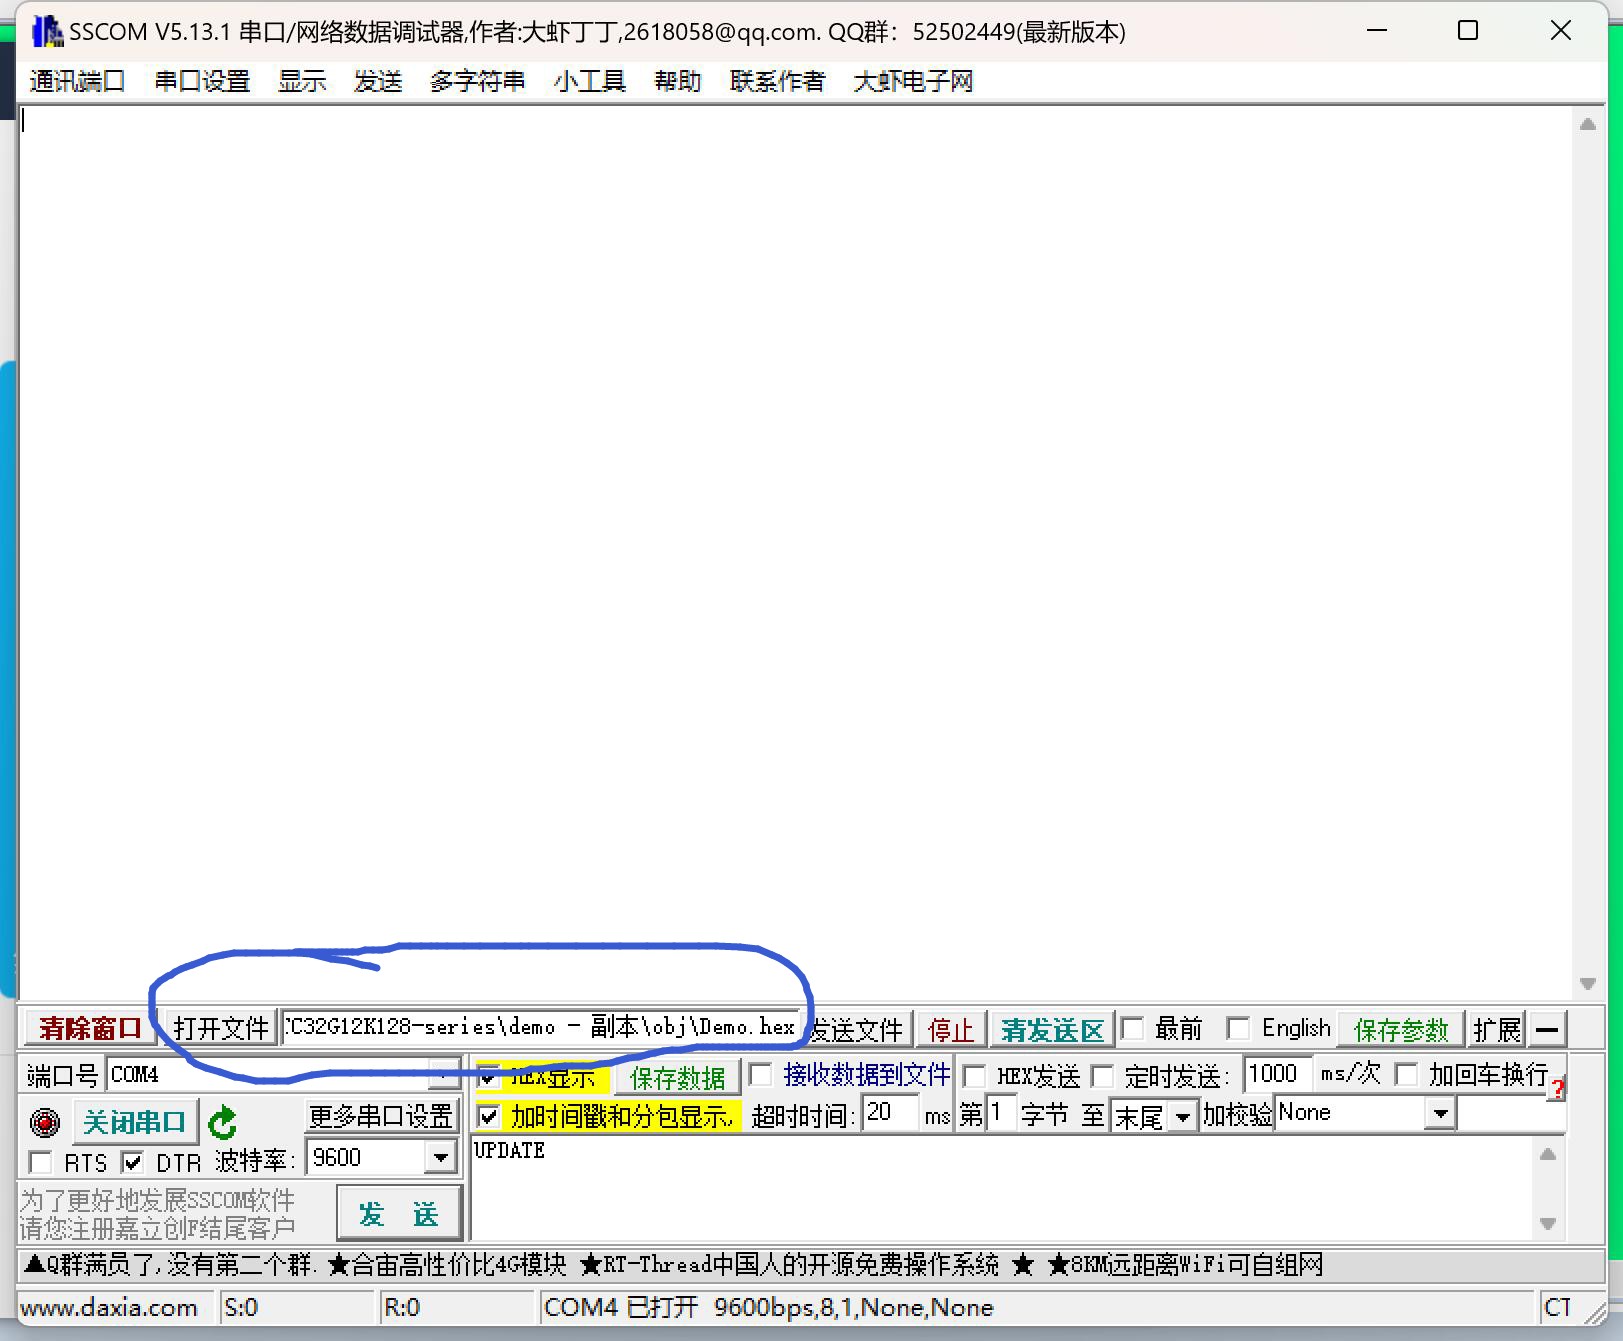
Task: Open the 发送 menu
Action: [378, 81]
